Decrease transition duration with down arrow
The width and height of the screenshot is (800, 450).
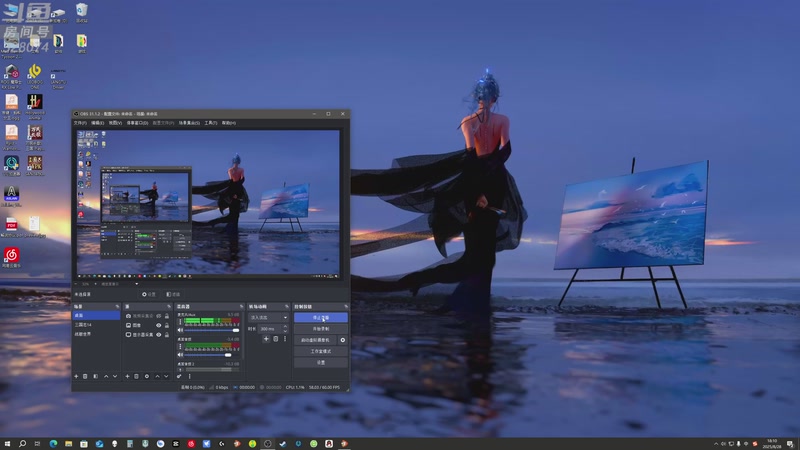(285, 331)
